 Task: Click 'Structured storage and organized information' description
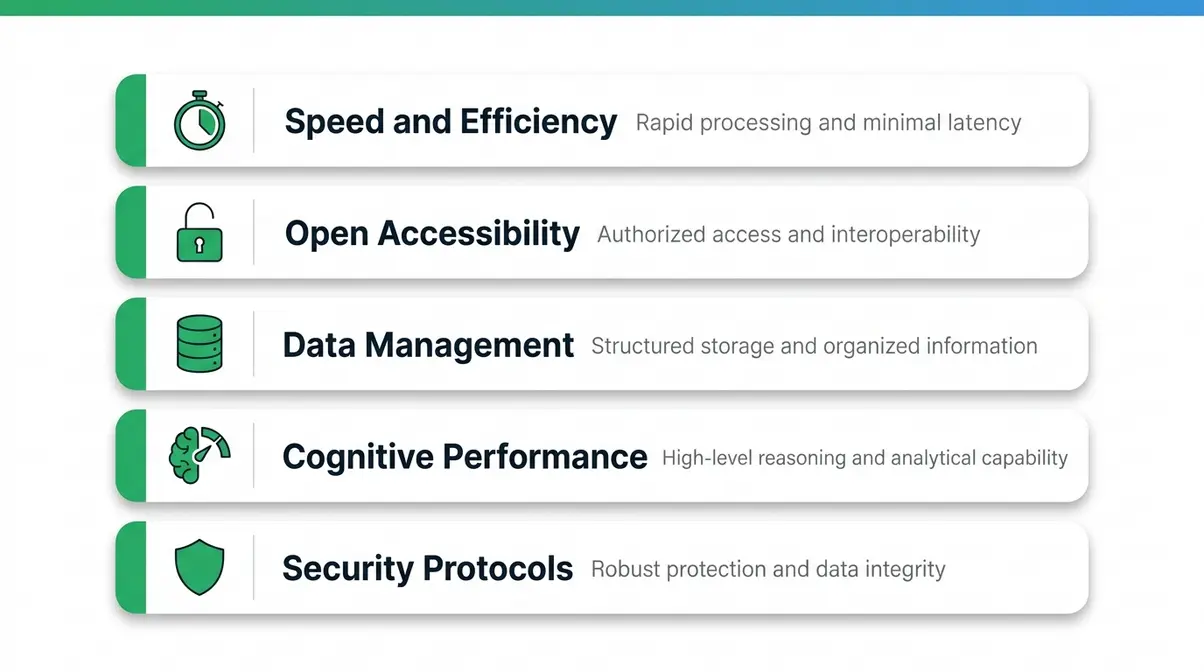coord(815,347)
